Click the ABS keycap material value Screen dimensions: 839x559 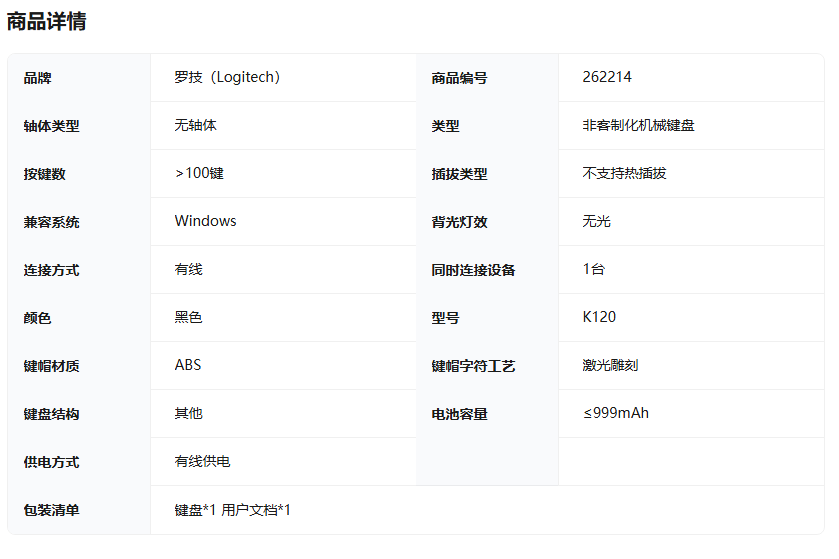(188, 365)
